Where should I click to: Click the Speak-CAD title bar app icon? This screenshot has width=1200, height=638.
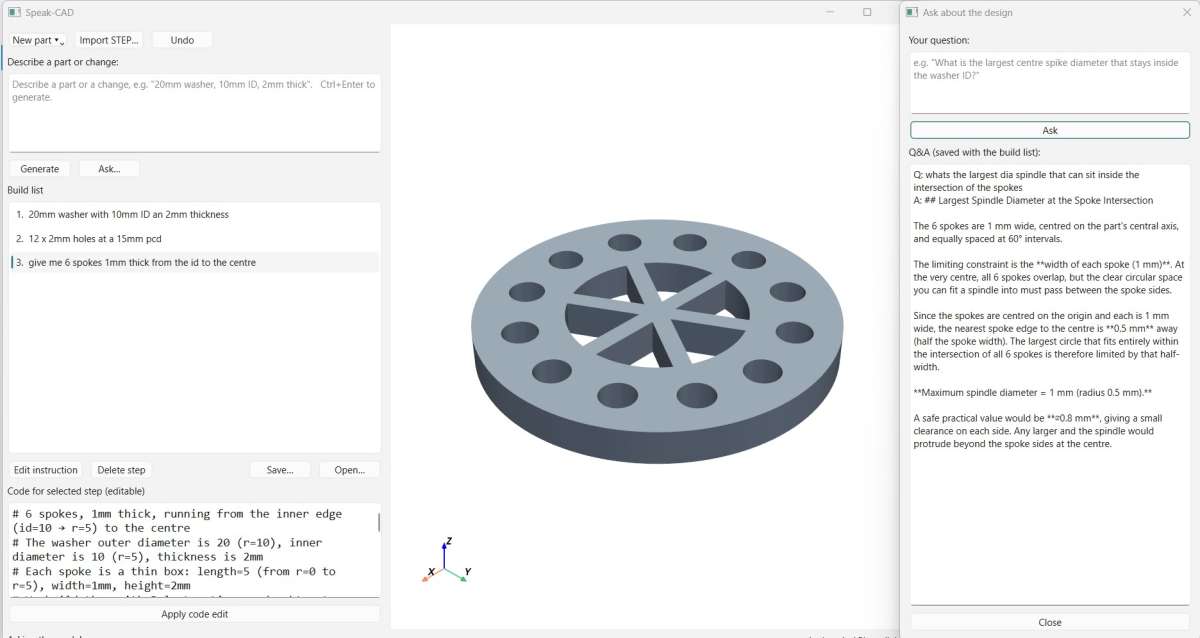coord(14,12)
